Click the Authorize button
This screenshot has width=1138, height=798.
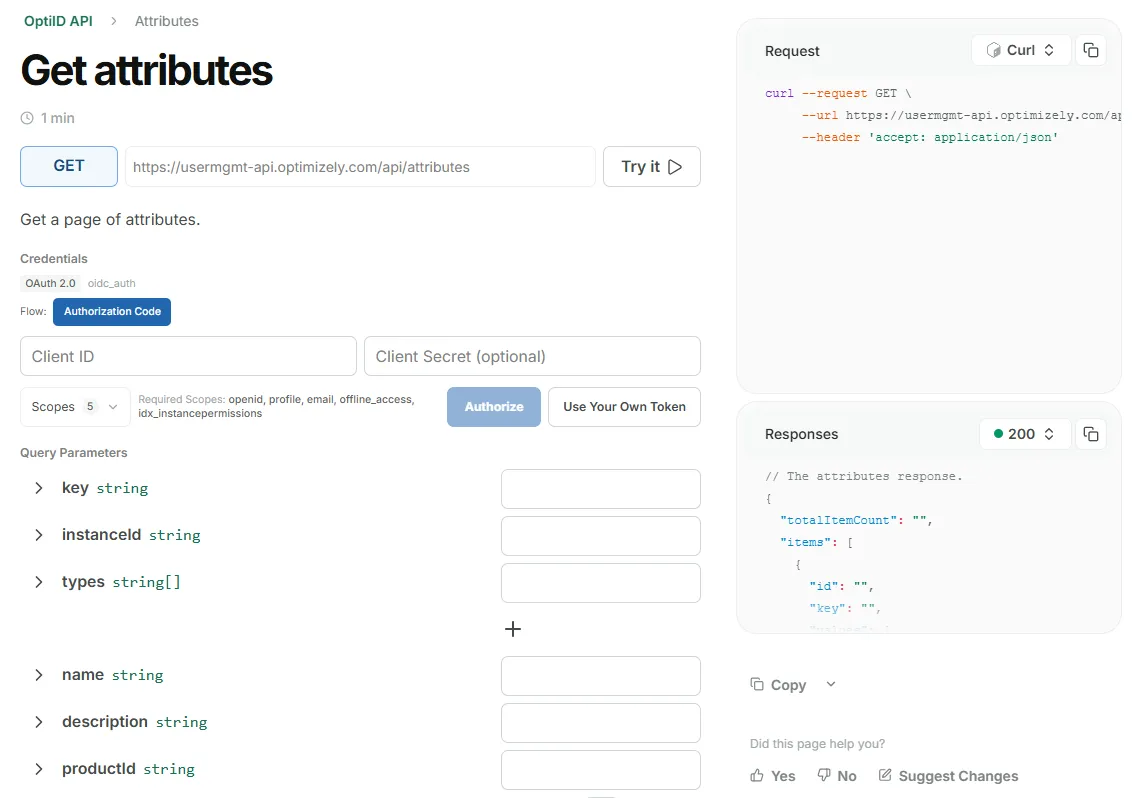click(x=494, y=407)
